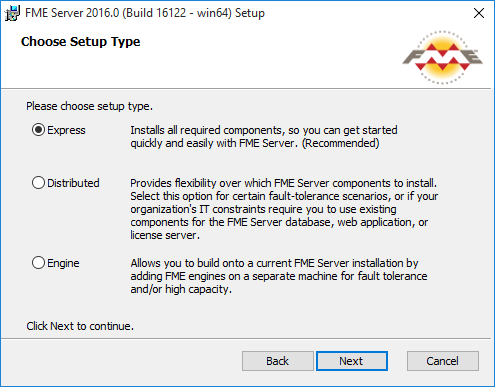Click the Distributed option label

73,183
